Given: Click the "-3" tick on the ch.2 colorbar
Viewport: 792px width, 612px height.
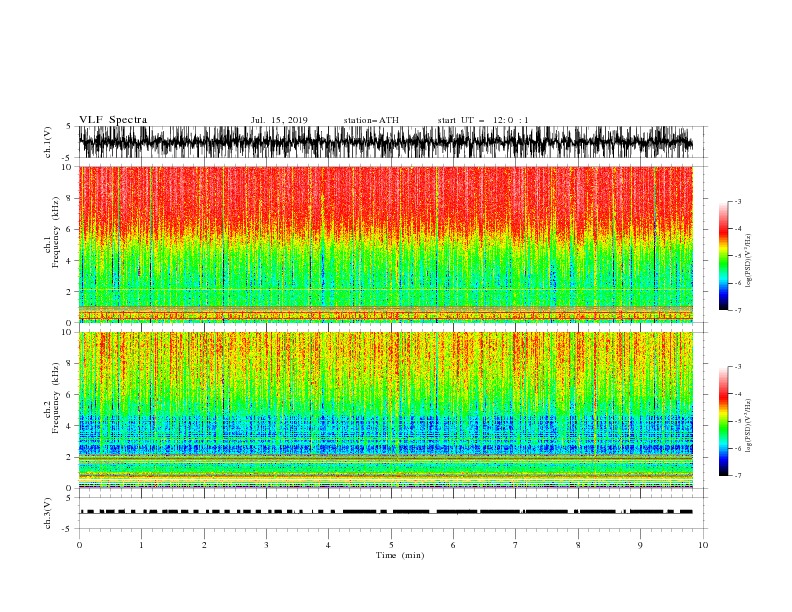Looking at the screenshot, I should (737, 367).
